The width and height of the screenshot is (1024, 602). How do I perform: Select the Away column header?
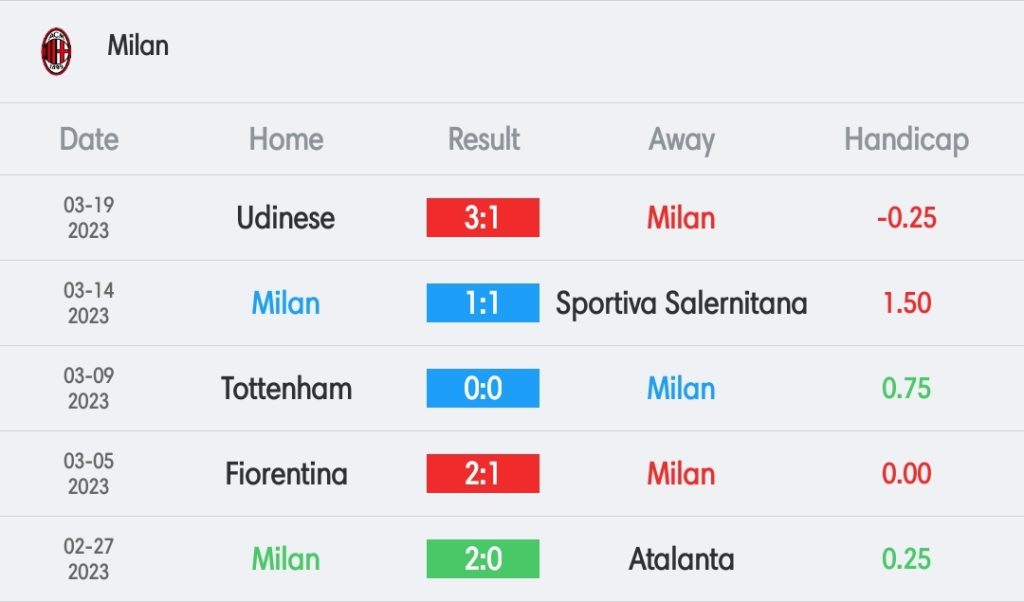click(681, 140)
